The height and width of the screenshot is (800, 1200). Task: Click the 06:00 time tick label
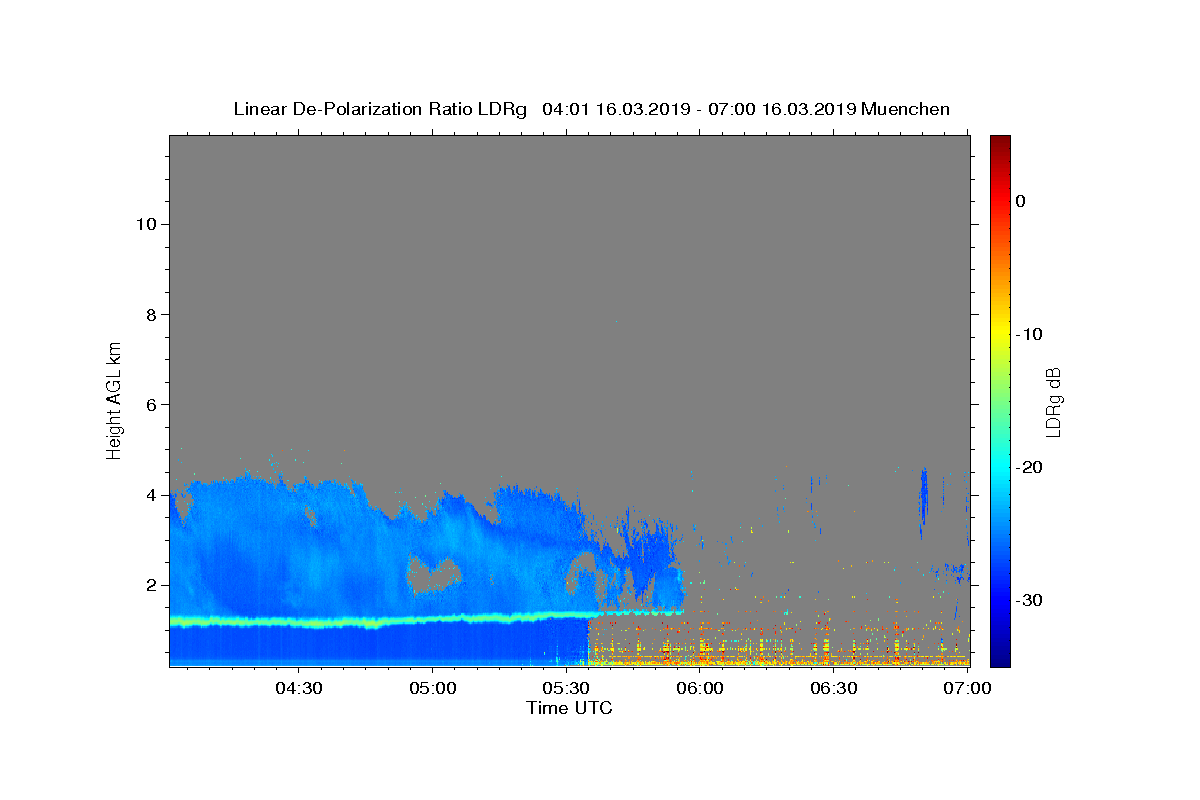point(700,689)
